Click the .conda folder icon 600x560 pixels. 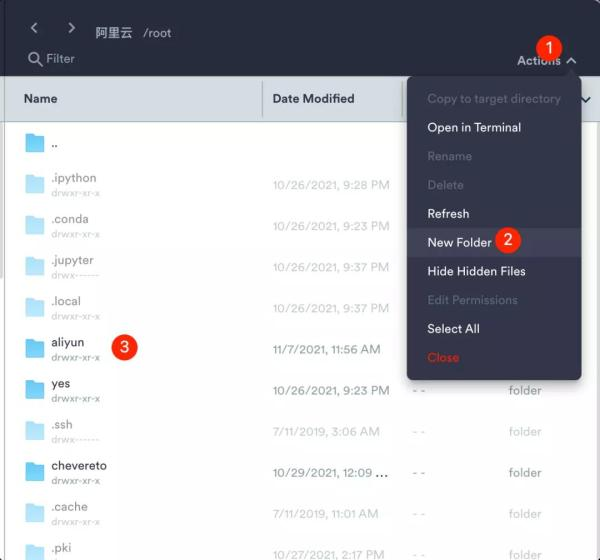click(x=35, y=225)
